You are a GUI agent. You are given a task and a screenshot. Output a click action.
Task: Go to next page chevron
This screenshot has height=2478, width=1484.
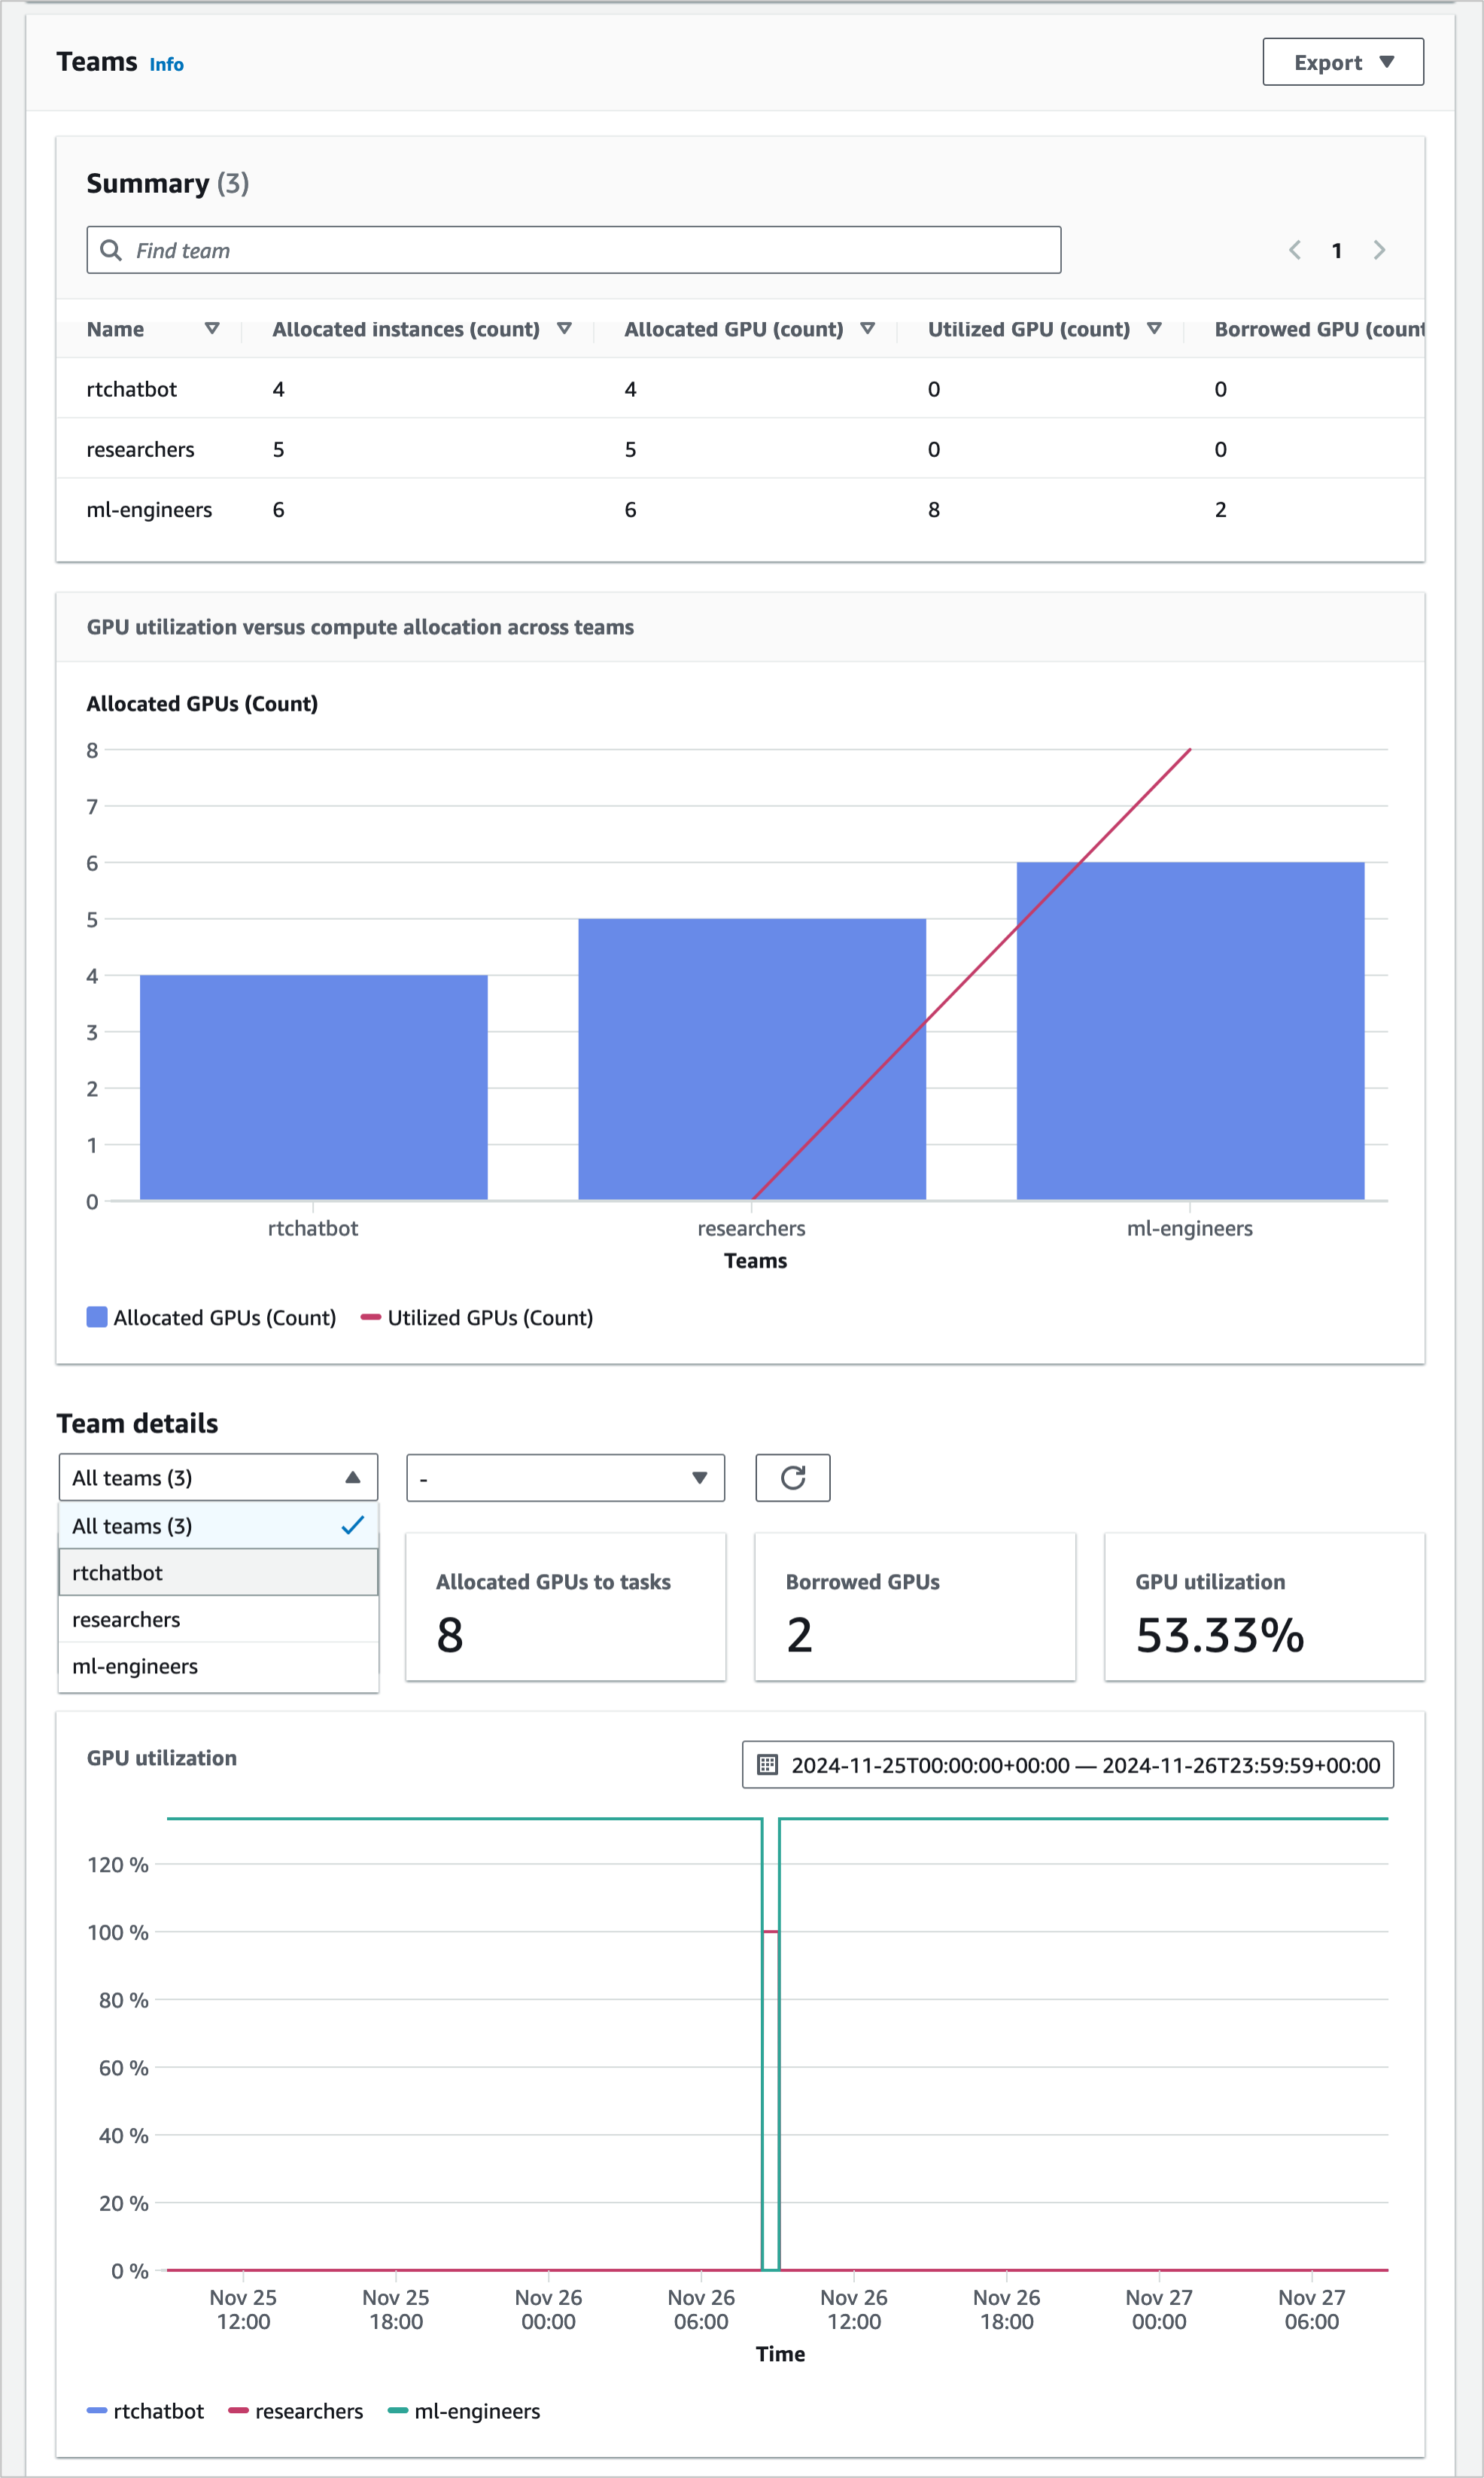click(1379, 250)
